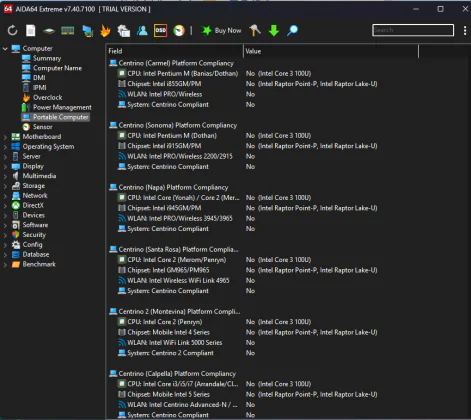Open the user silhouette toolbar icon
Viewport: 471px width, 420px height.
[x=142, y=31]
